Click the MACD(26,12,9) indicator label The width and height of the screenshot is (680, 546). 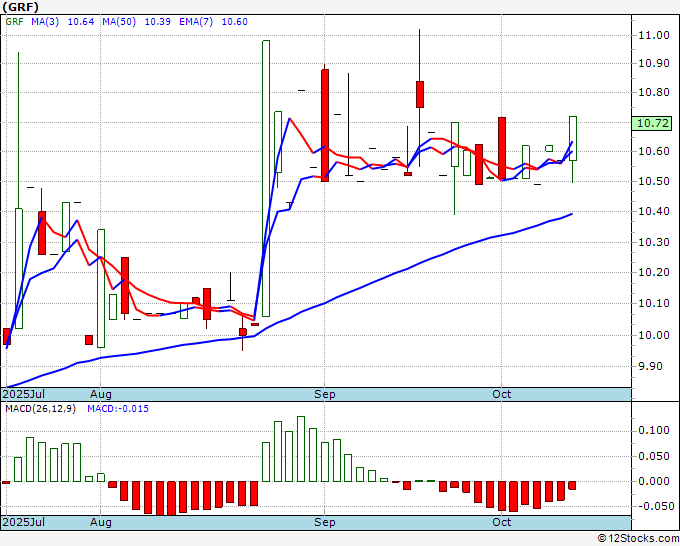[40, 409]
